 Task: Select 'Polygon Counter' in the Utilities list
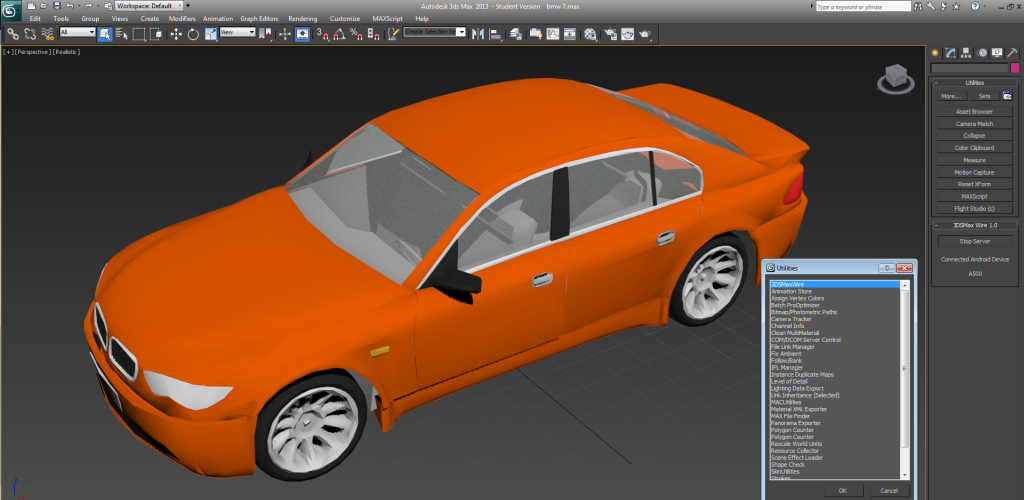click(792, 430)
